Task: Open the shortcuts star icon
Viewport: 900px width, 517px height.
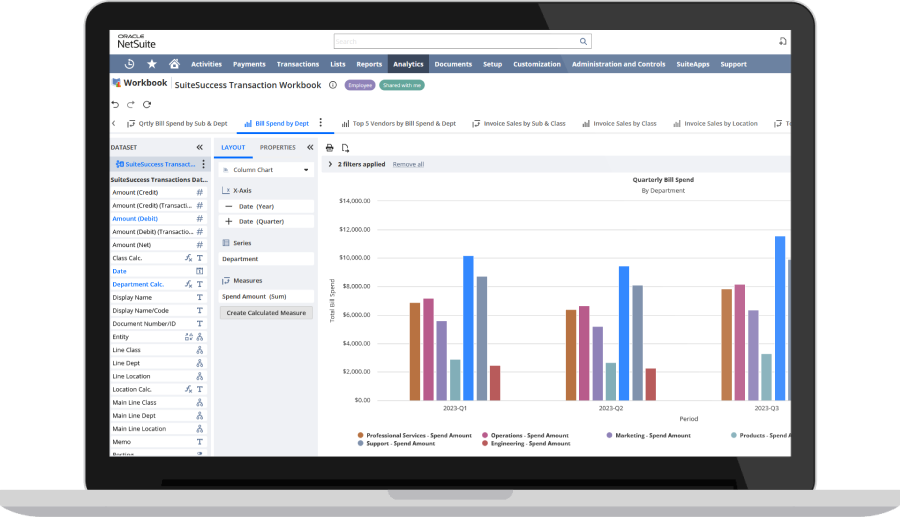Action: coord(152,64)
